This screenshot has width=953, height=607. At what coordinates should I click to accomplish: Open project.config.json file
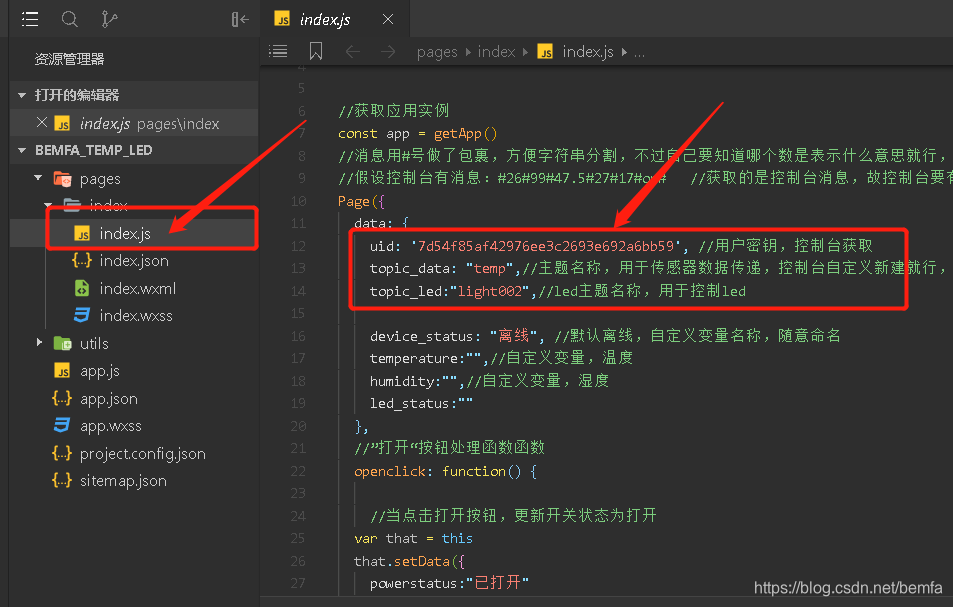click(143, 454)
